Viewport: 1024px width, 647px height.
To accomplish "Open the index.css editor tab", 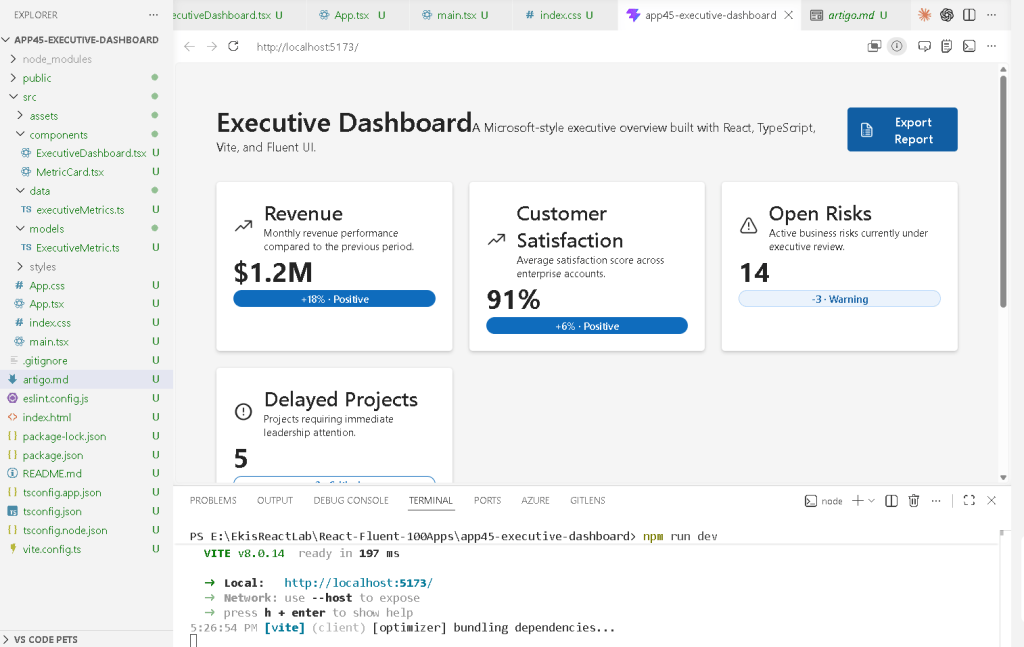I will (x=560, y=15).
